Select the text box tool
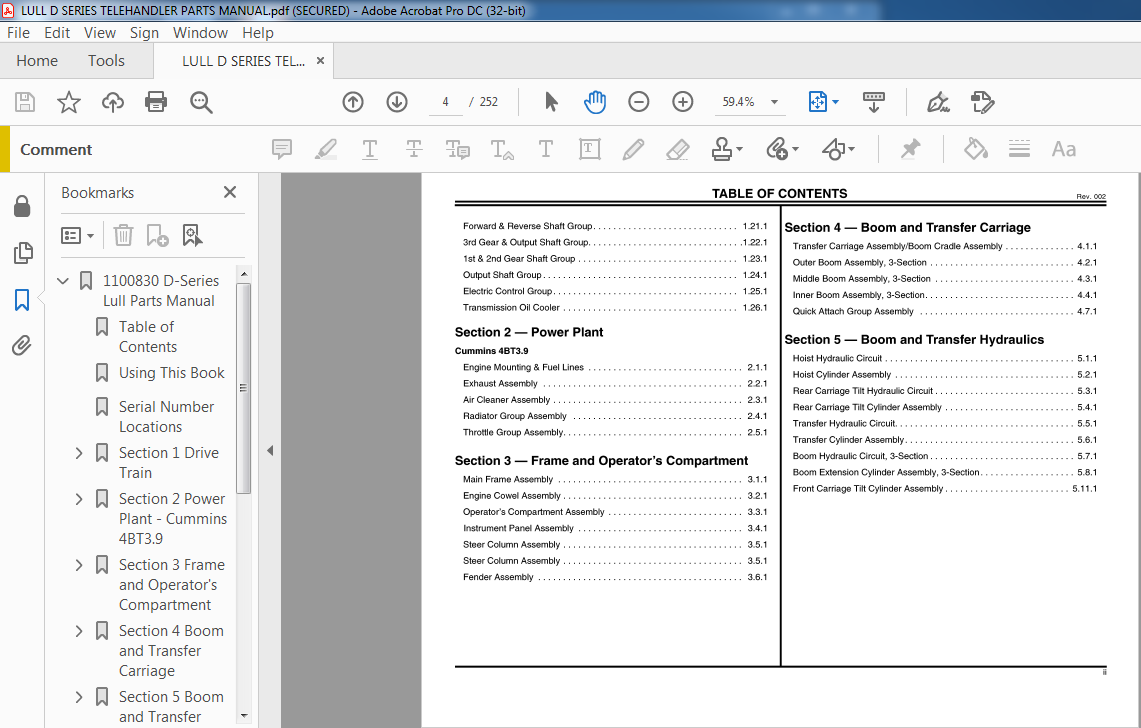The image size is (1141, 728). click(x=589, y=149)
